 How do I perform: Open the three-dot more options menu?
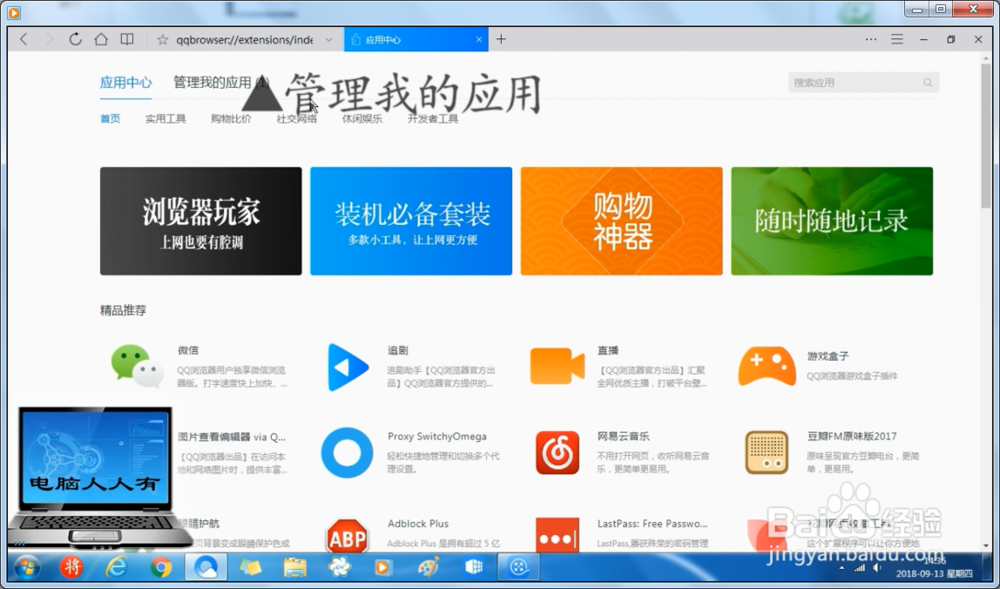point(871,40)
